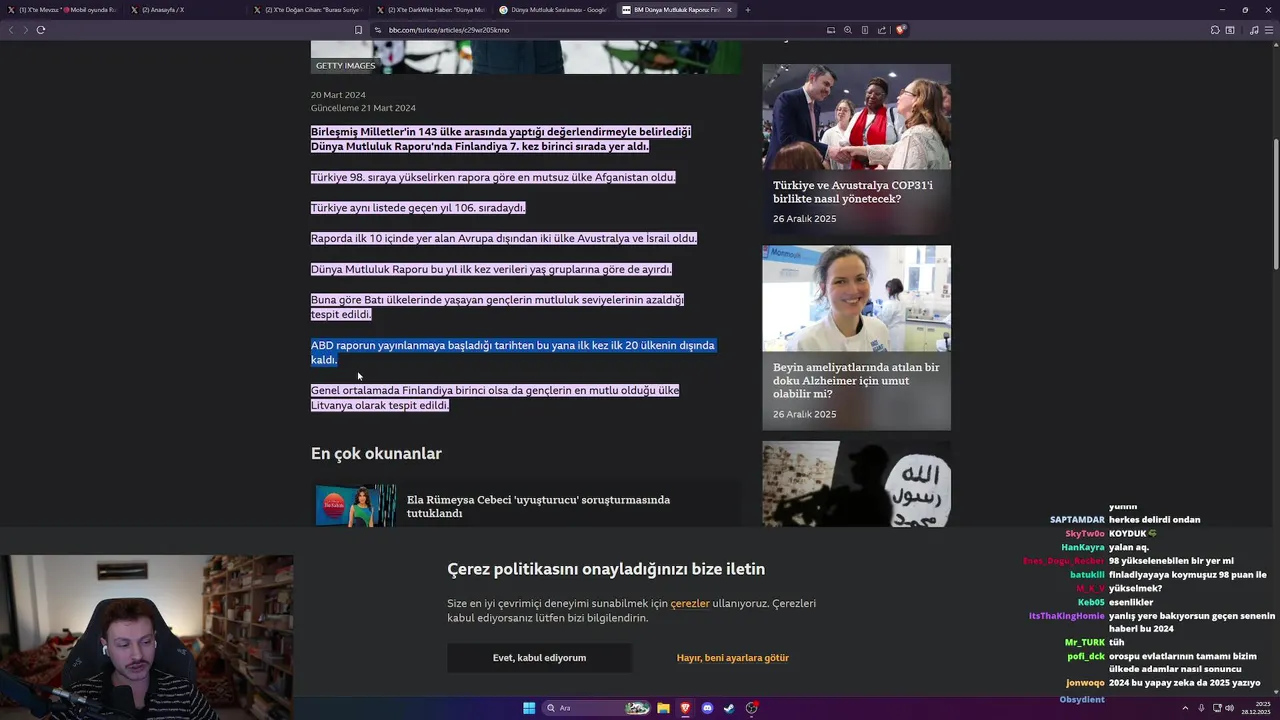The image size is (1280, 720).
Task: Open Türkiye ve Avustralya COP31 article
Action: [x=853, y=192]
